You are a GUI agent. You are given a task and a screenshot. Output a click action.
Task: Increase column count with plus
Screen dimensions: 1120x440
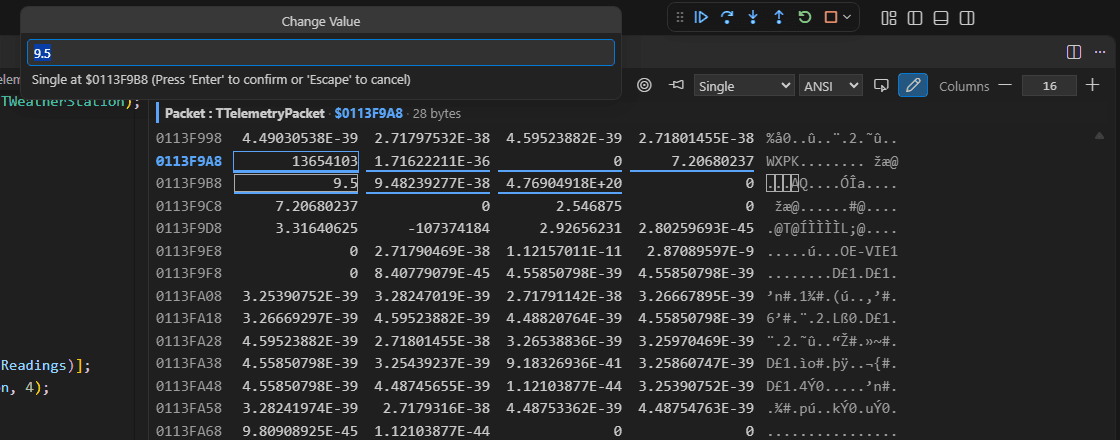[1092, 86]
